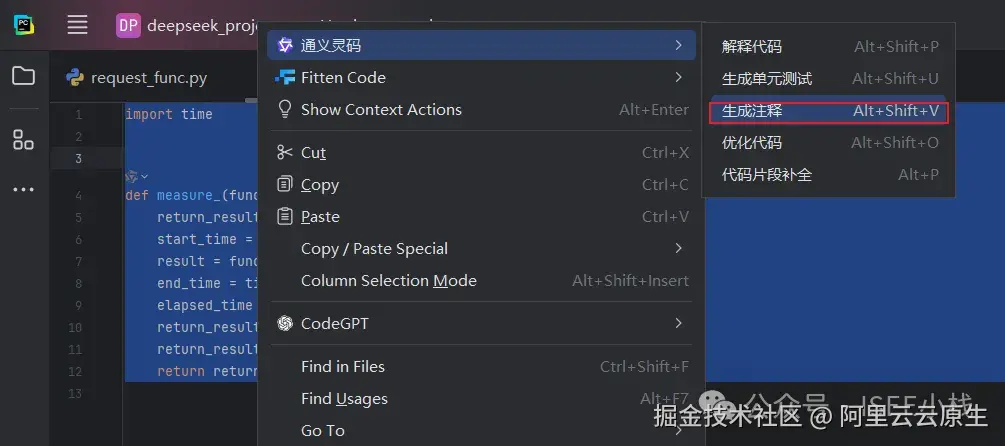Expand Copy / Paste Special submenu
This screenshot has height=446, width=1005.
pyautogui.click(x=678, y=248)
